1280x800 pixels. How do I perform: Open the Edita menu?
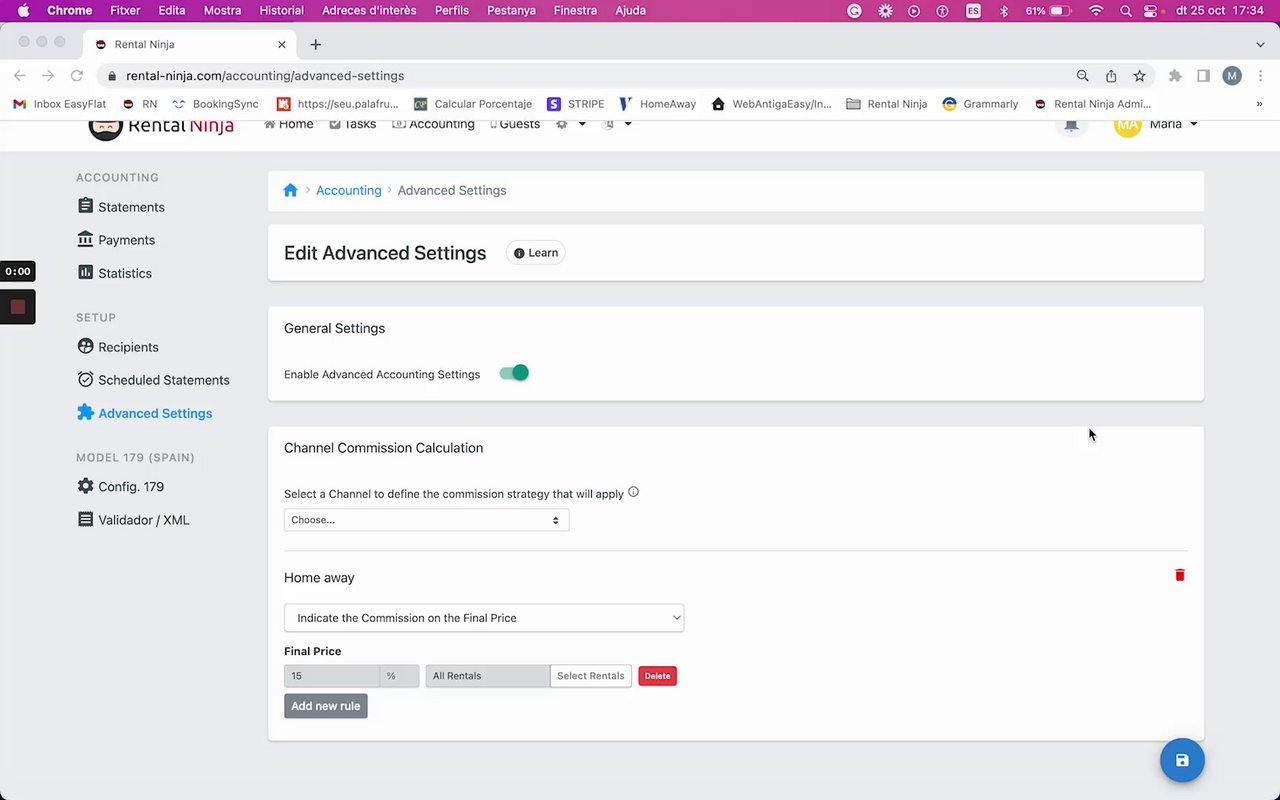point(172,11)
